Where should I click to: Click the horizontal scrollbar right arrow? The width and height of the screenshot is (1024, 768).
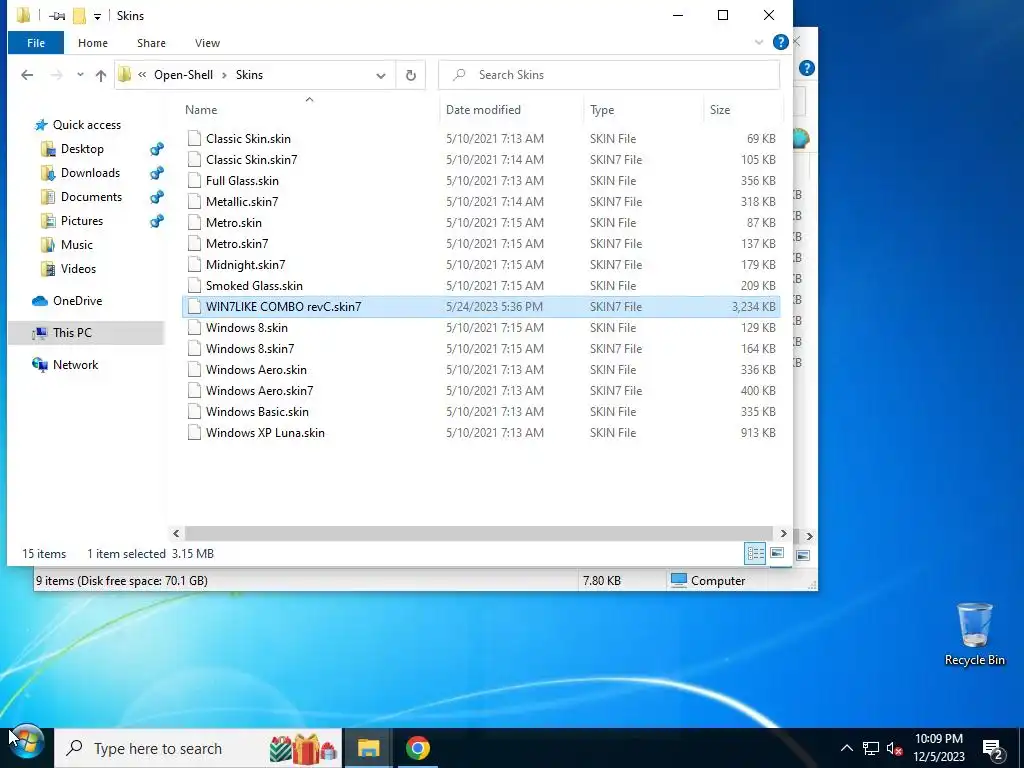[783, 534]
